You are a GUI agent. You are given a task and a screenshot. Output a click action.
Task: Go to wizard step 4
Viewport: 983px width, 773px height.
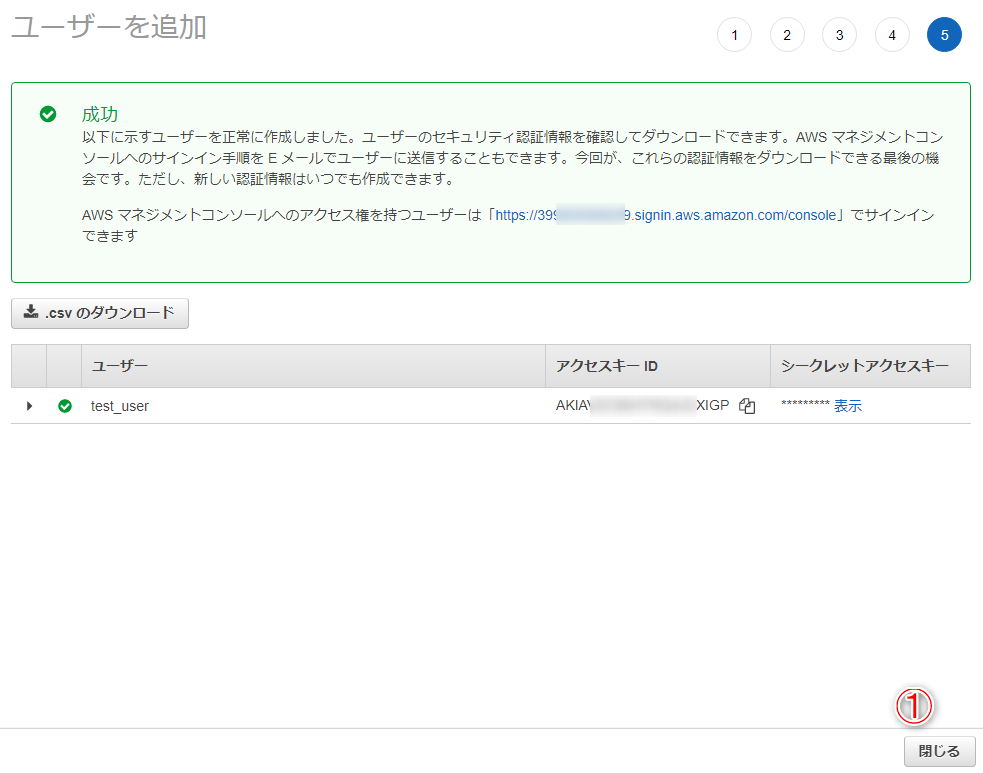tap(892, 35)
